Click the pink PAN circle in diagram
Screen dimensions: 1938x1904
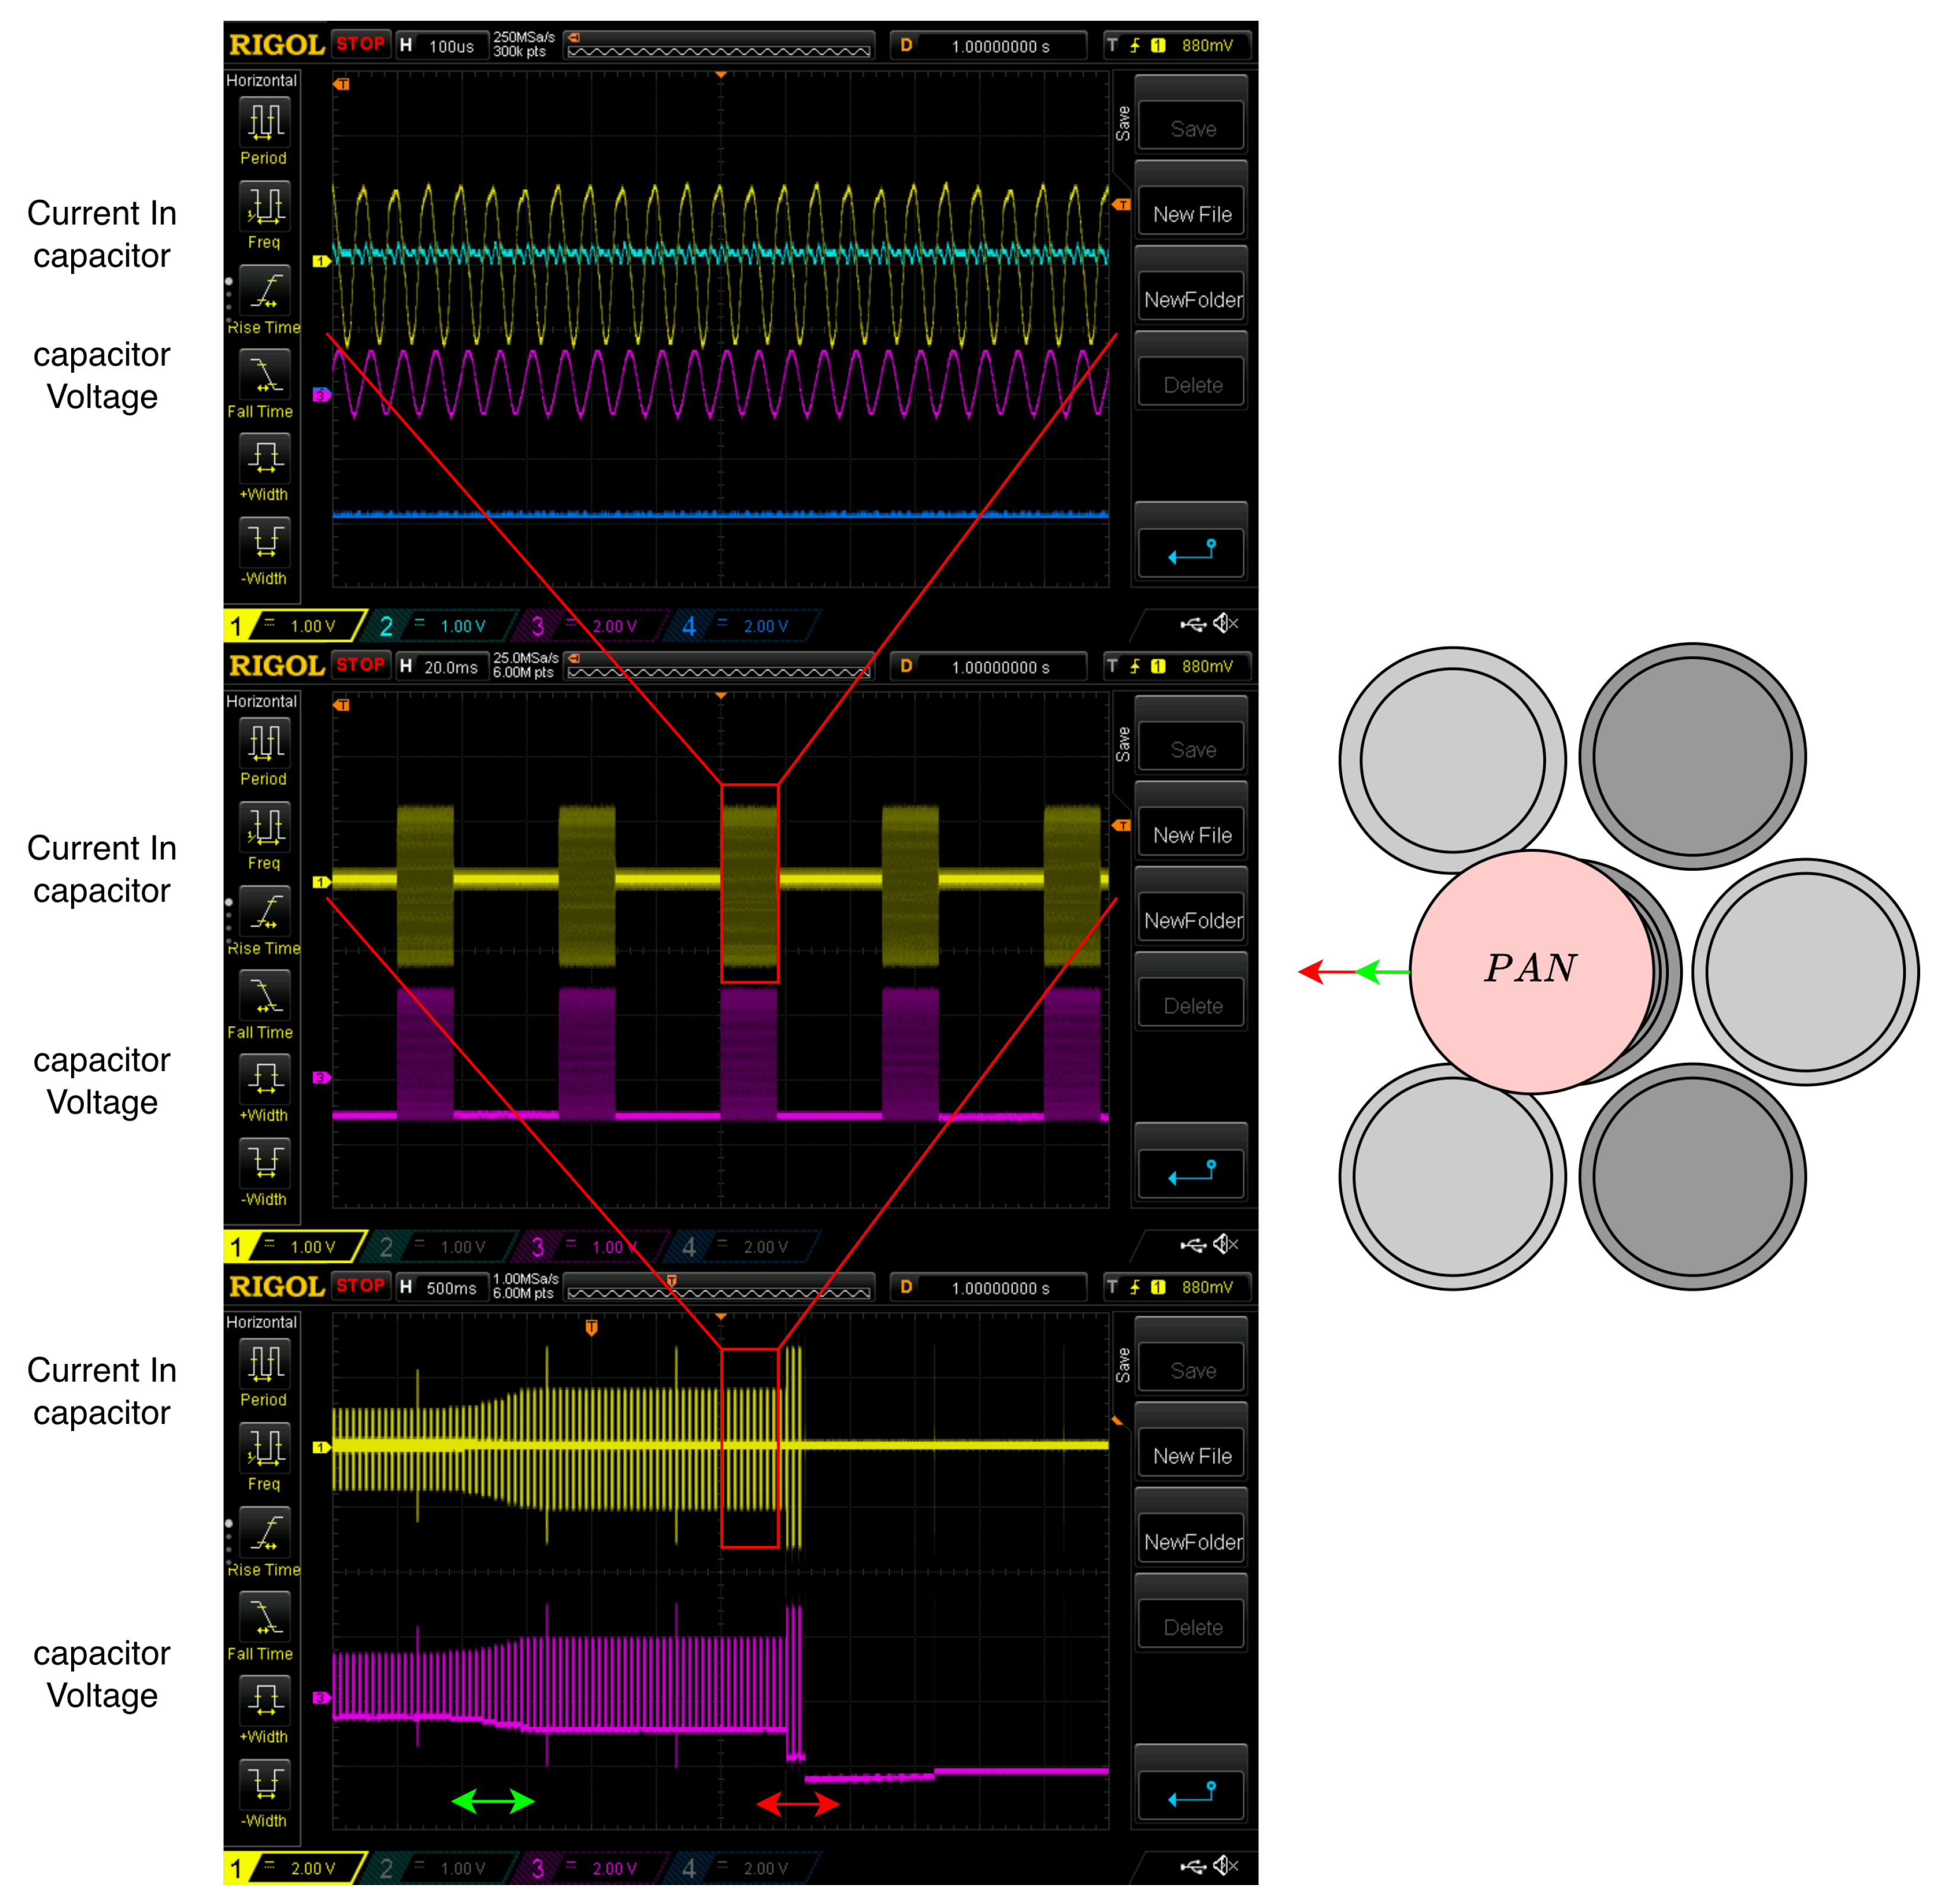pos(1530,970)
